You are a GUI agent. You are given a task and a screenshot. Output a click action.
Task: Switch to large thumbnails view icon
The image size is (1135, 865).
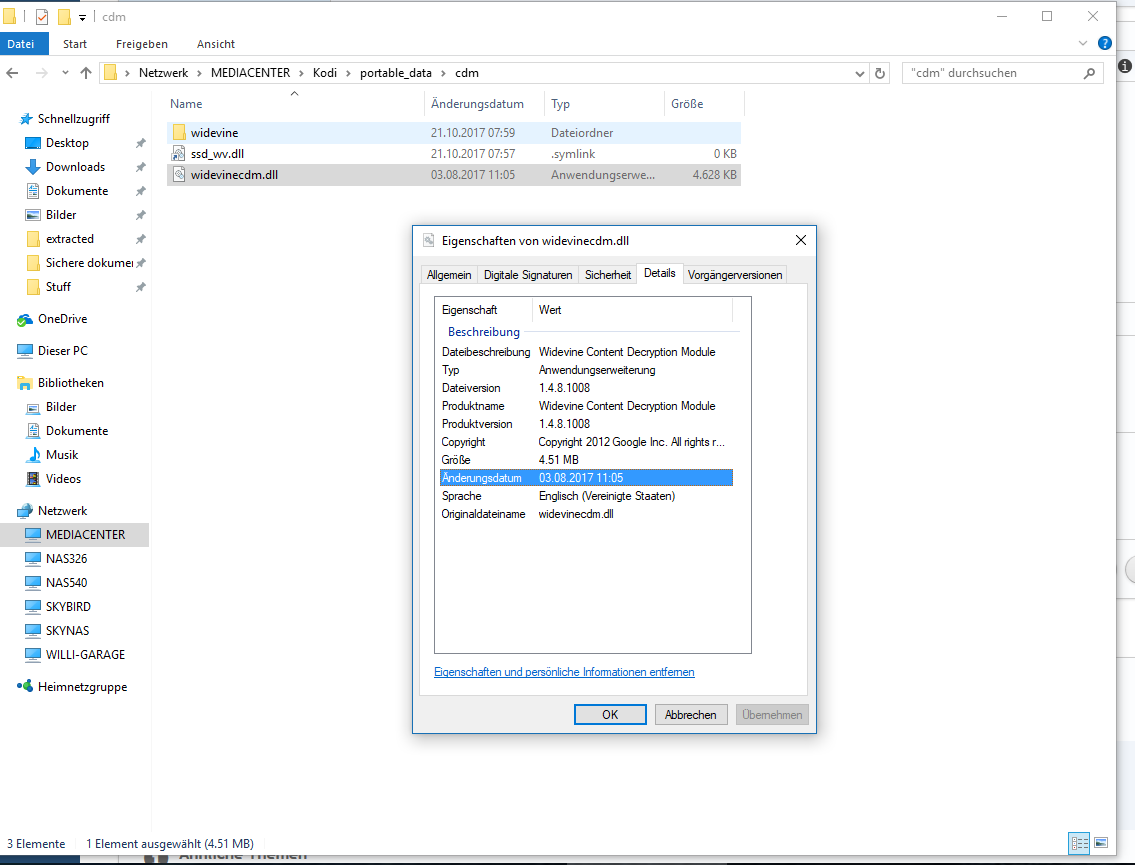1101,843
